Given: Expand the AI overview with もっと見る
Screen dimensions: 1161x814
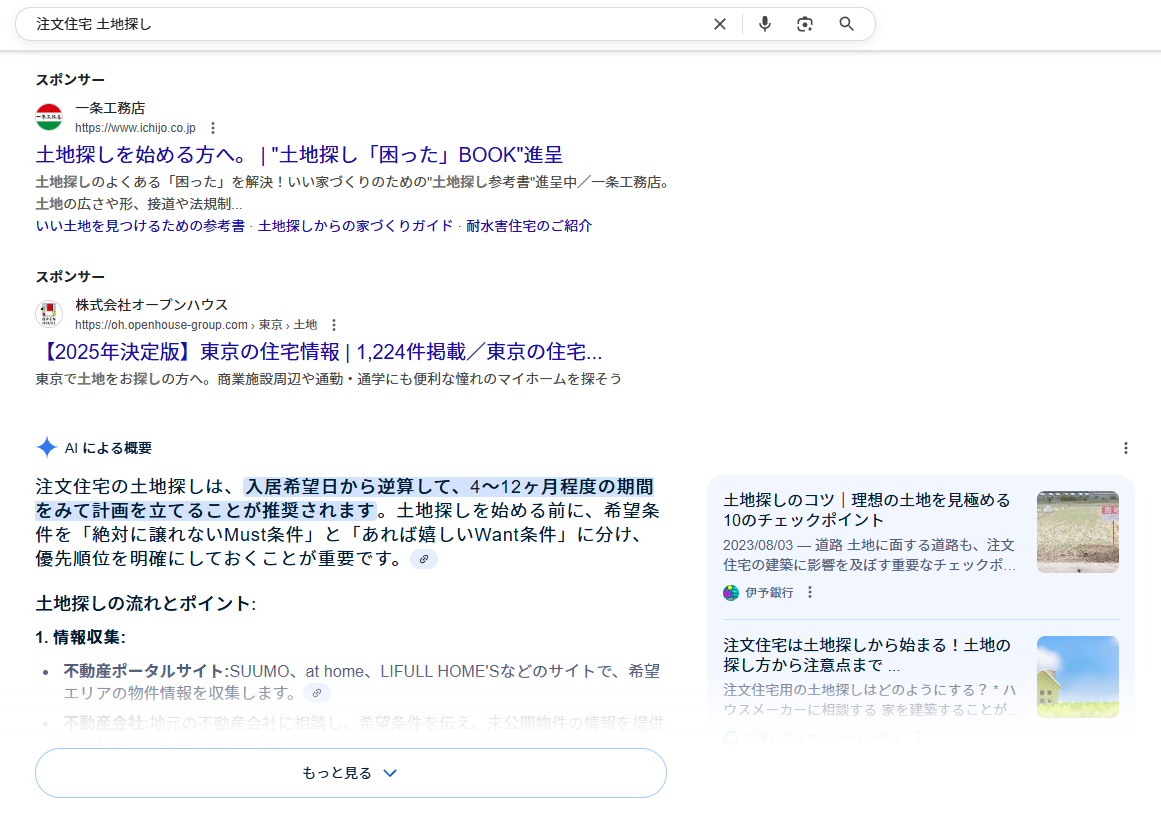Looking at the screenshot, I should tap(351, 773).
